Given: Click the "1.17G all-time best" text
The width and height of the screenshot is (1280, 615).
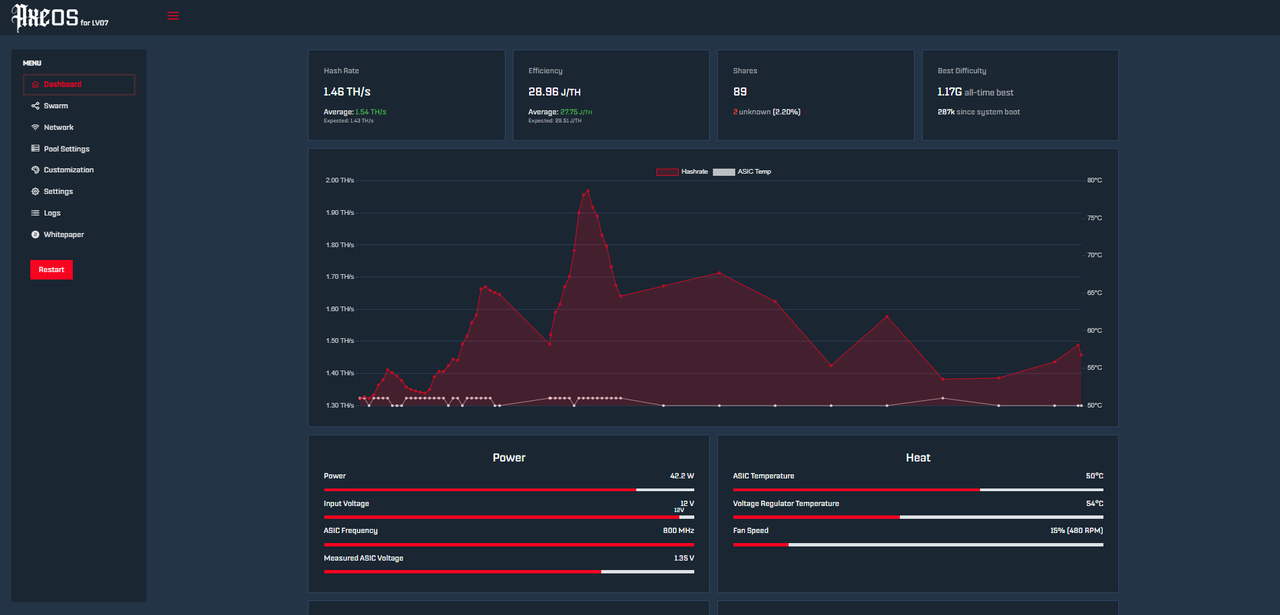Looking at the screenshot, I should (975, 92).
